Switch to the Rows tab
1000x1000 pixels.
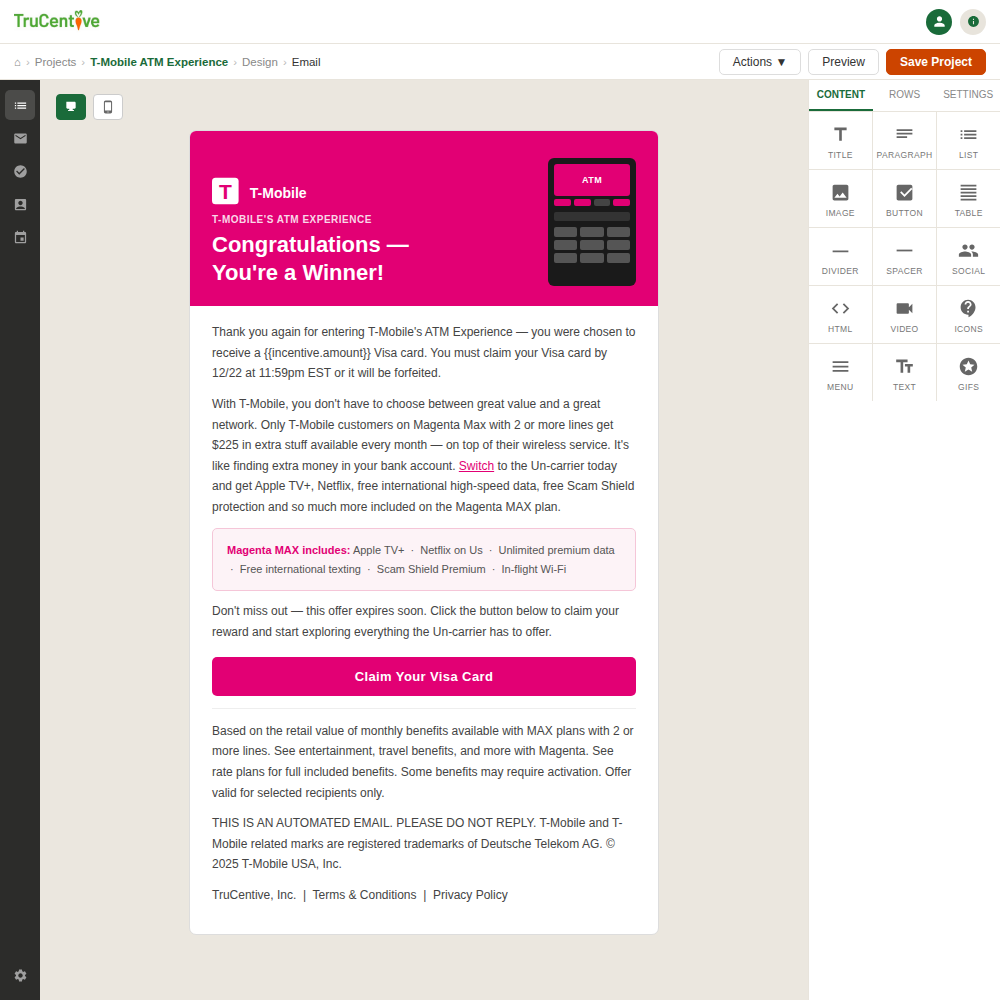click(904, 94)
